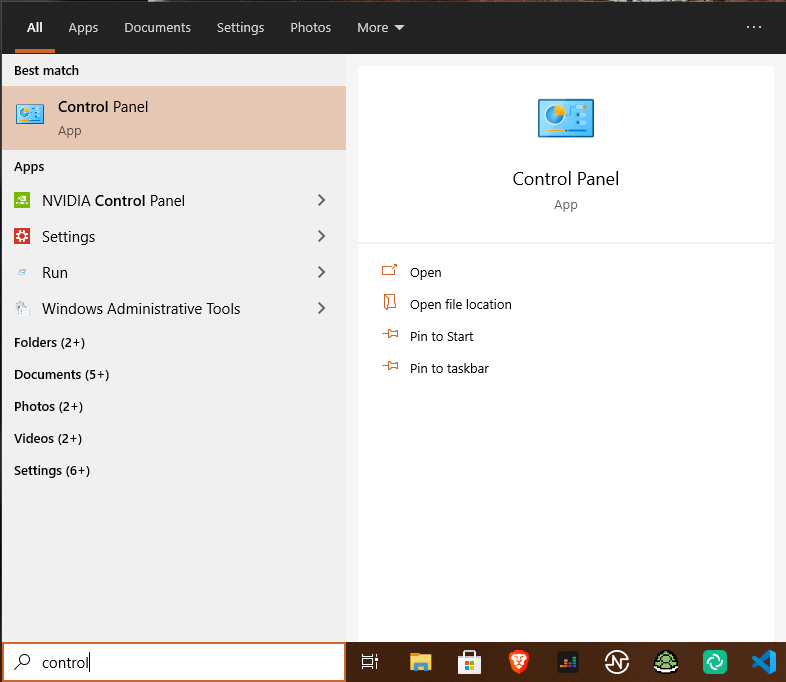Image resolution: width=786 pixels, height=682 pixels.
Task: Open the equalizer bars app on taskbar
Action: tap(568, 662)
